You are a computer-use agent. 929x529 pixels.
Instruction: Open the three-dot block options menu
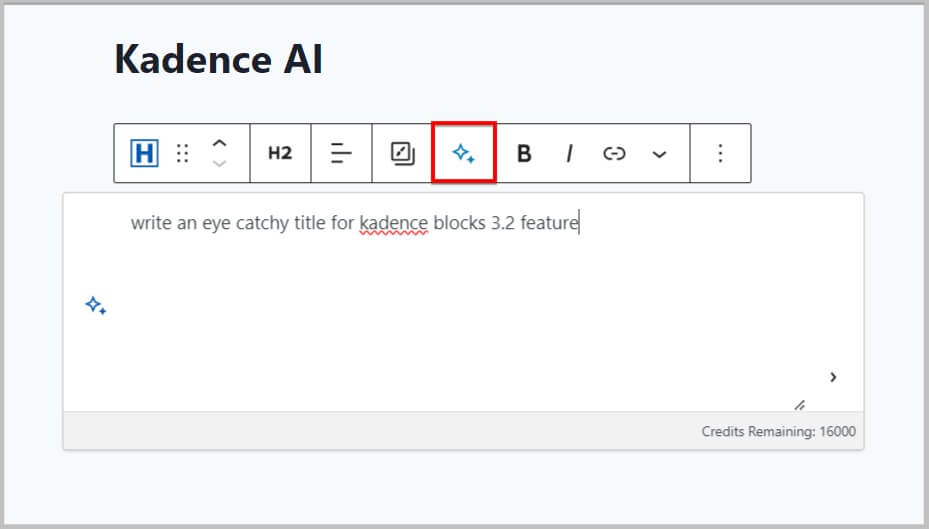coord(720,153)
